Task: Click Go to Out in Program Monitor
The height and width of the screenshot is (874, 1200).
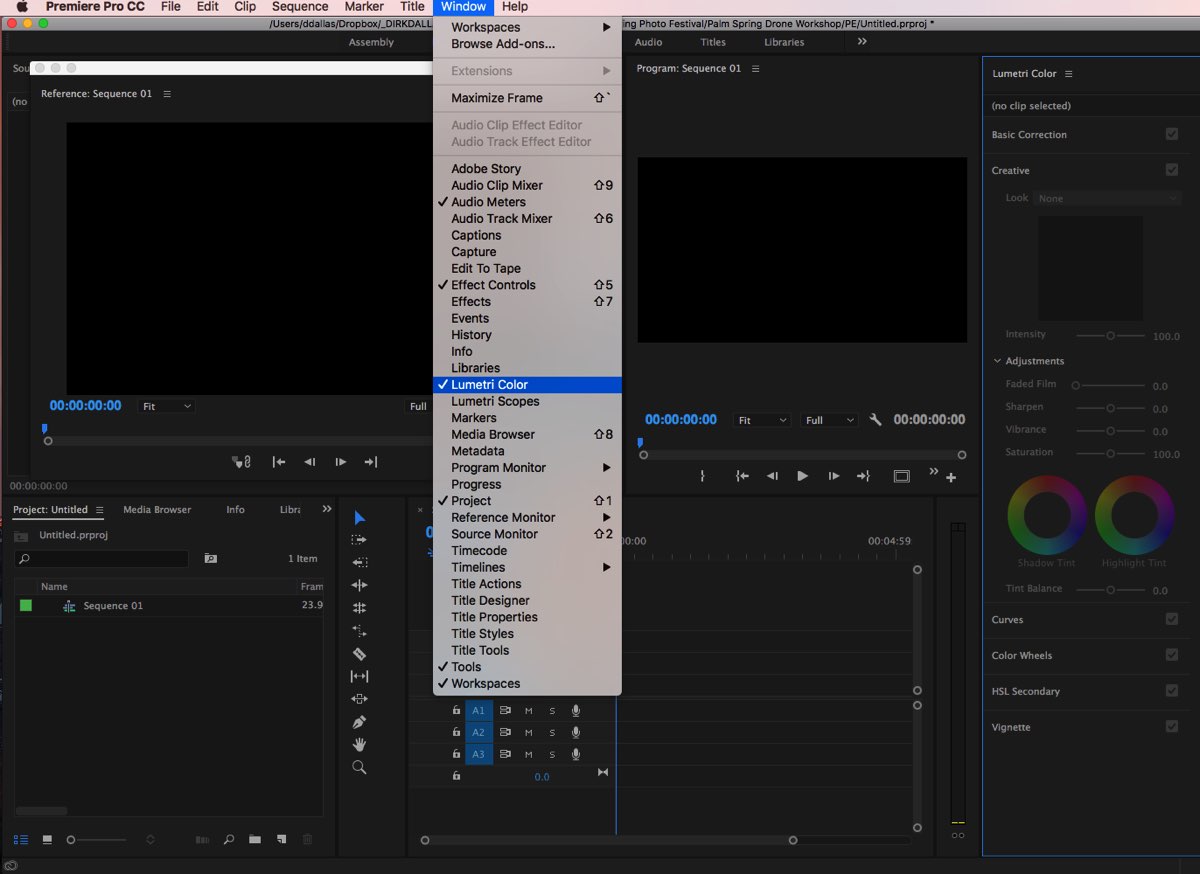Action: point(863,477)
